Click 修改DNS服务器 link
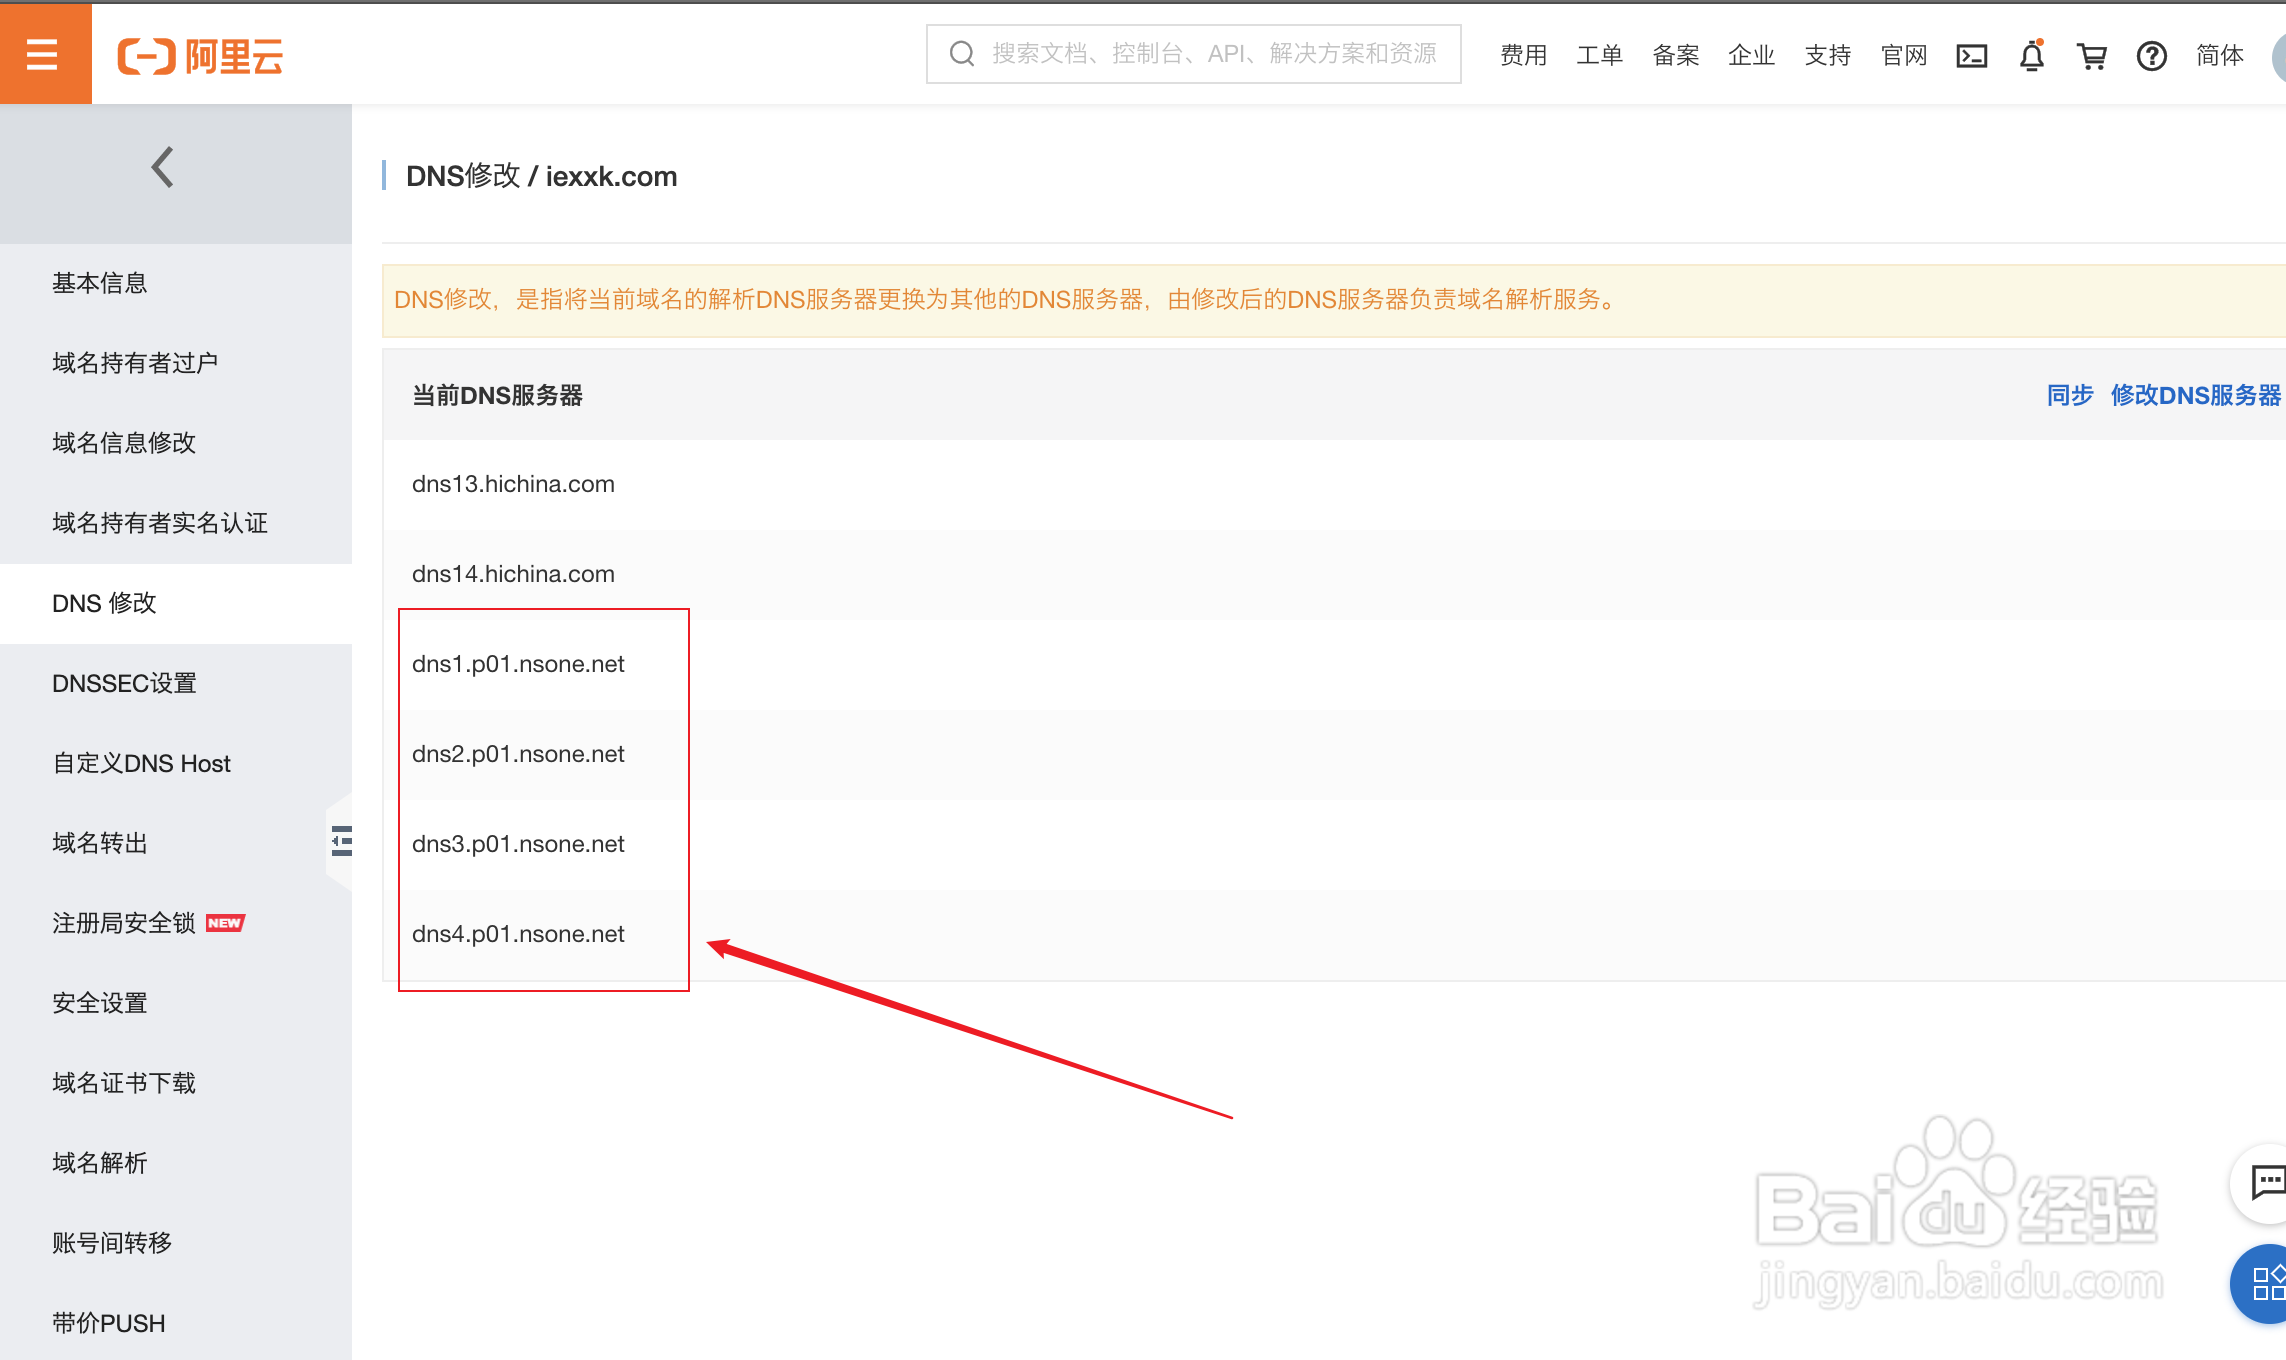2286x1360 pixels. tap(2195, 396)
